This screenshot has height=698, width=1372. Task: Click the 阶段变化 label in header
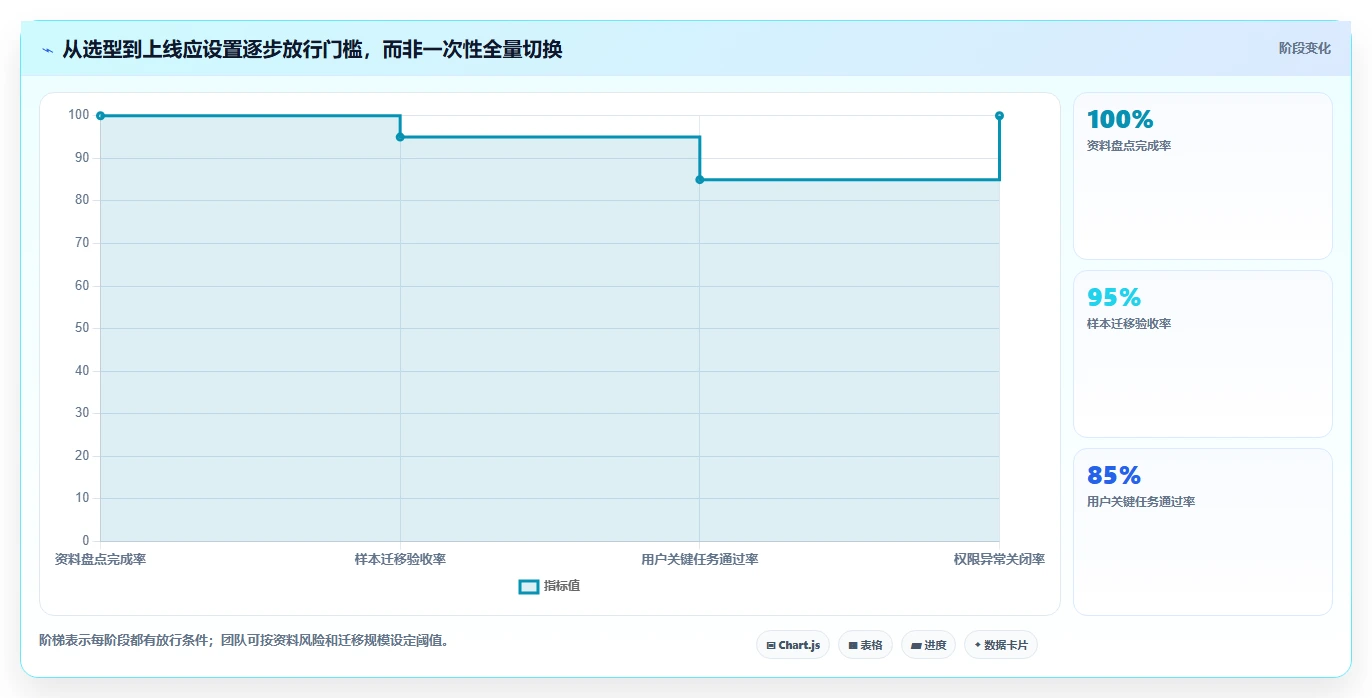[1304, 48]
